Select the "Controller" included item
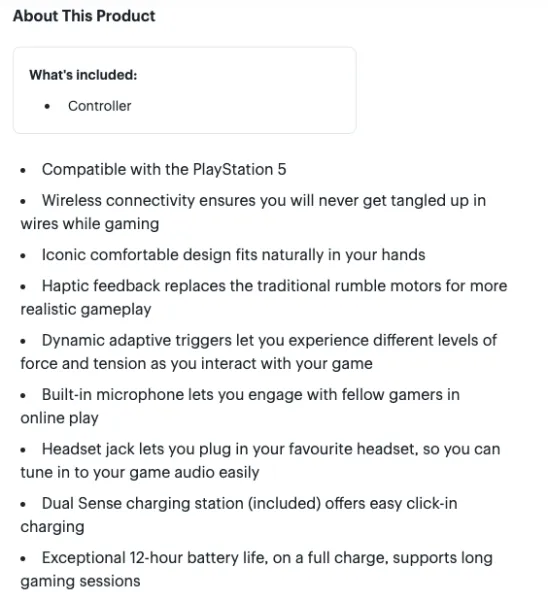The height and width of the screenshot is (600, 548). tap(99, 106)
